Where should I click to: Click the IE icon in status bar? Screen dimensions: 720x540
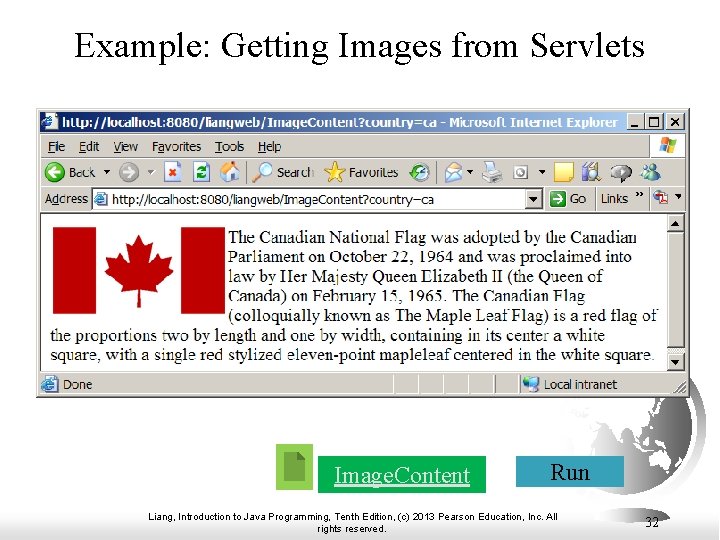click(49, 384)
